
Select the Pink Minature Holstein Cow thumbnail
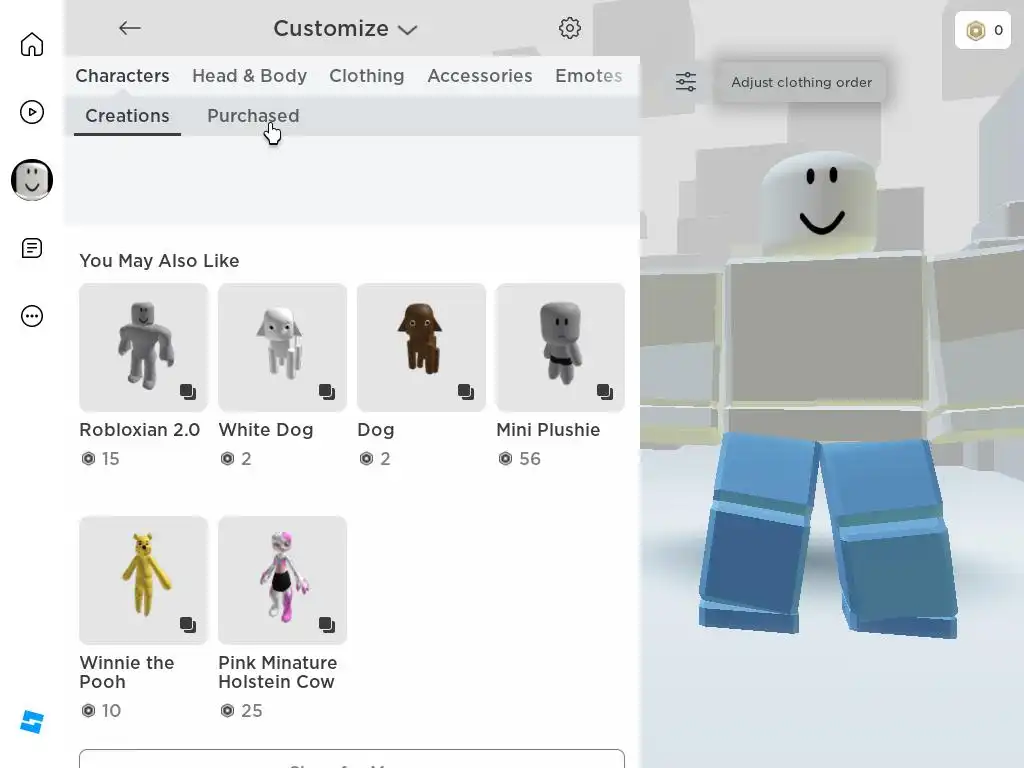[282, 580]
